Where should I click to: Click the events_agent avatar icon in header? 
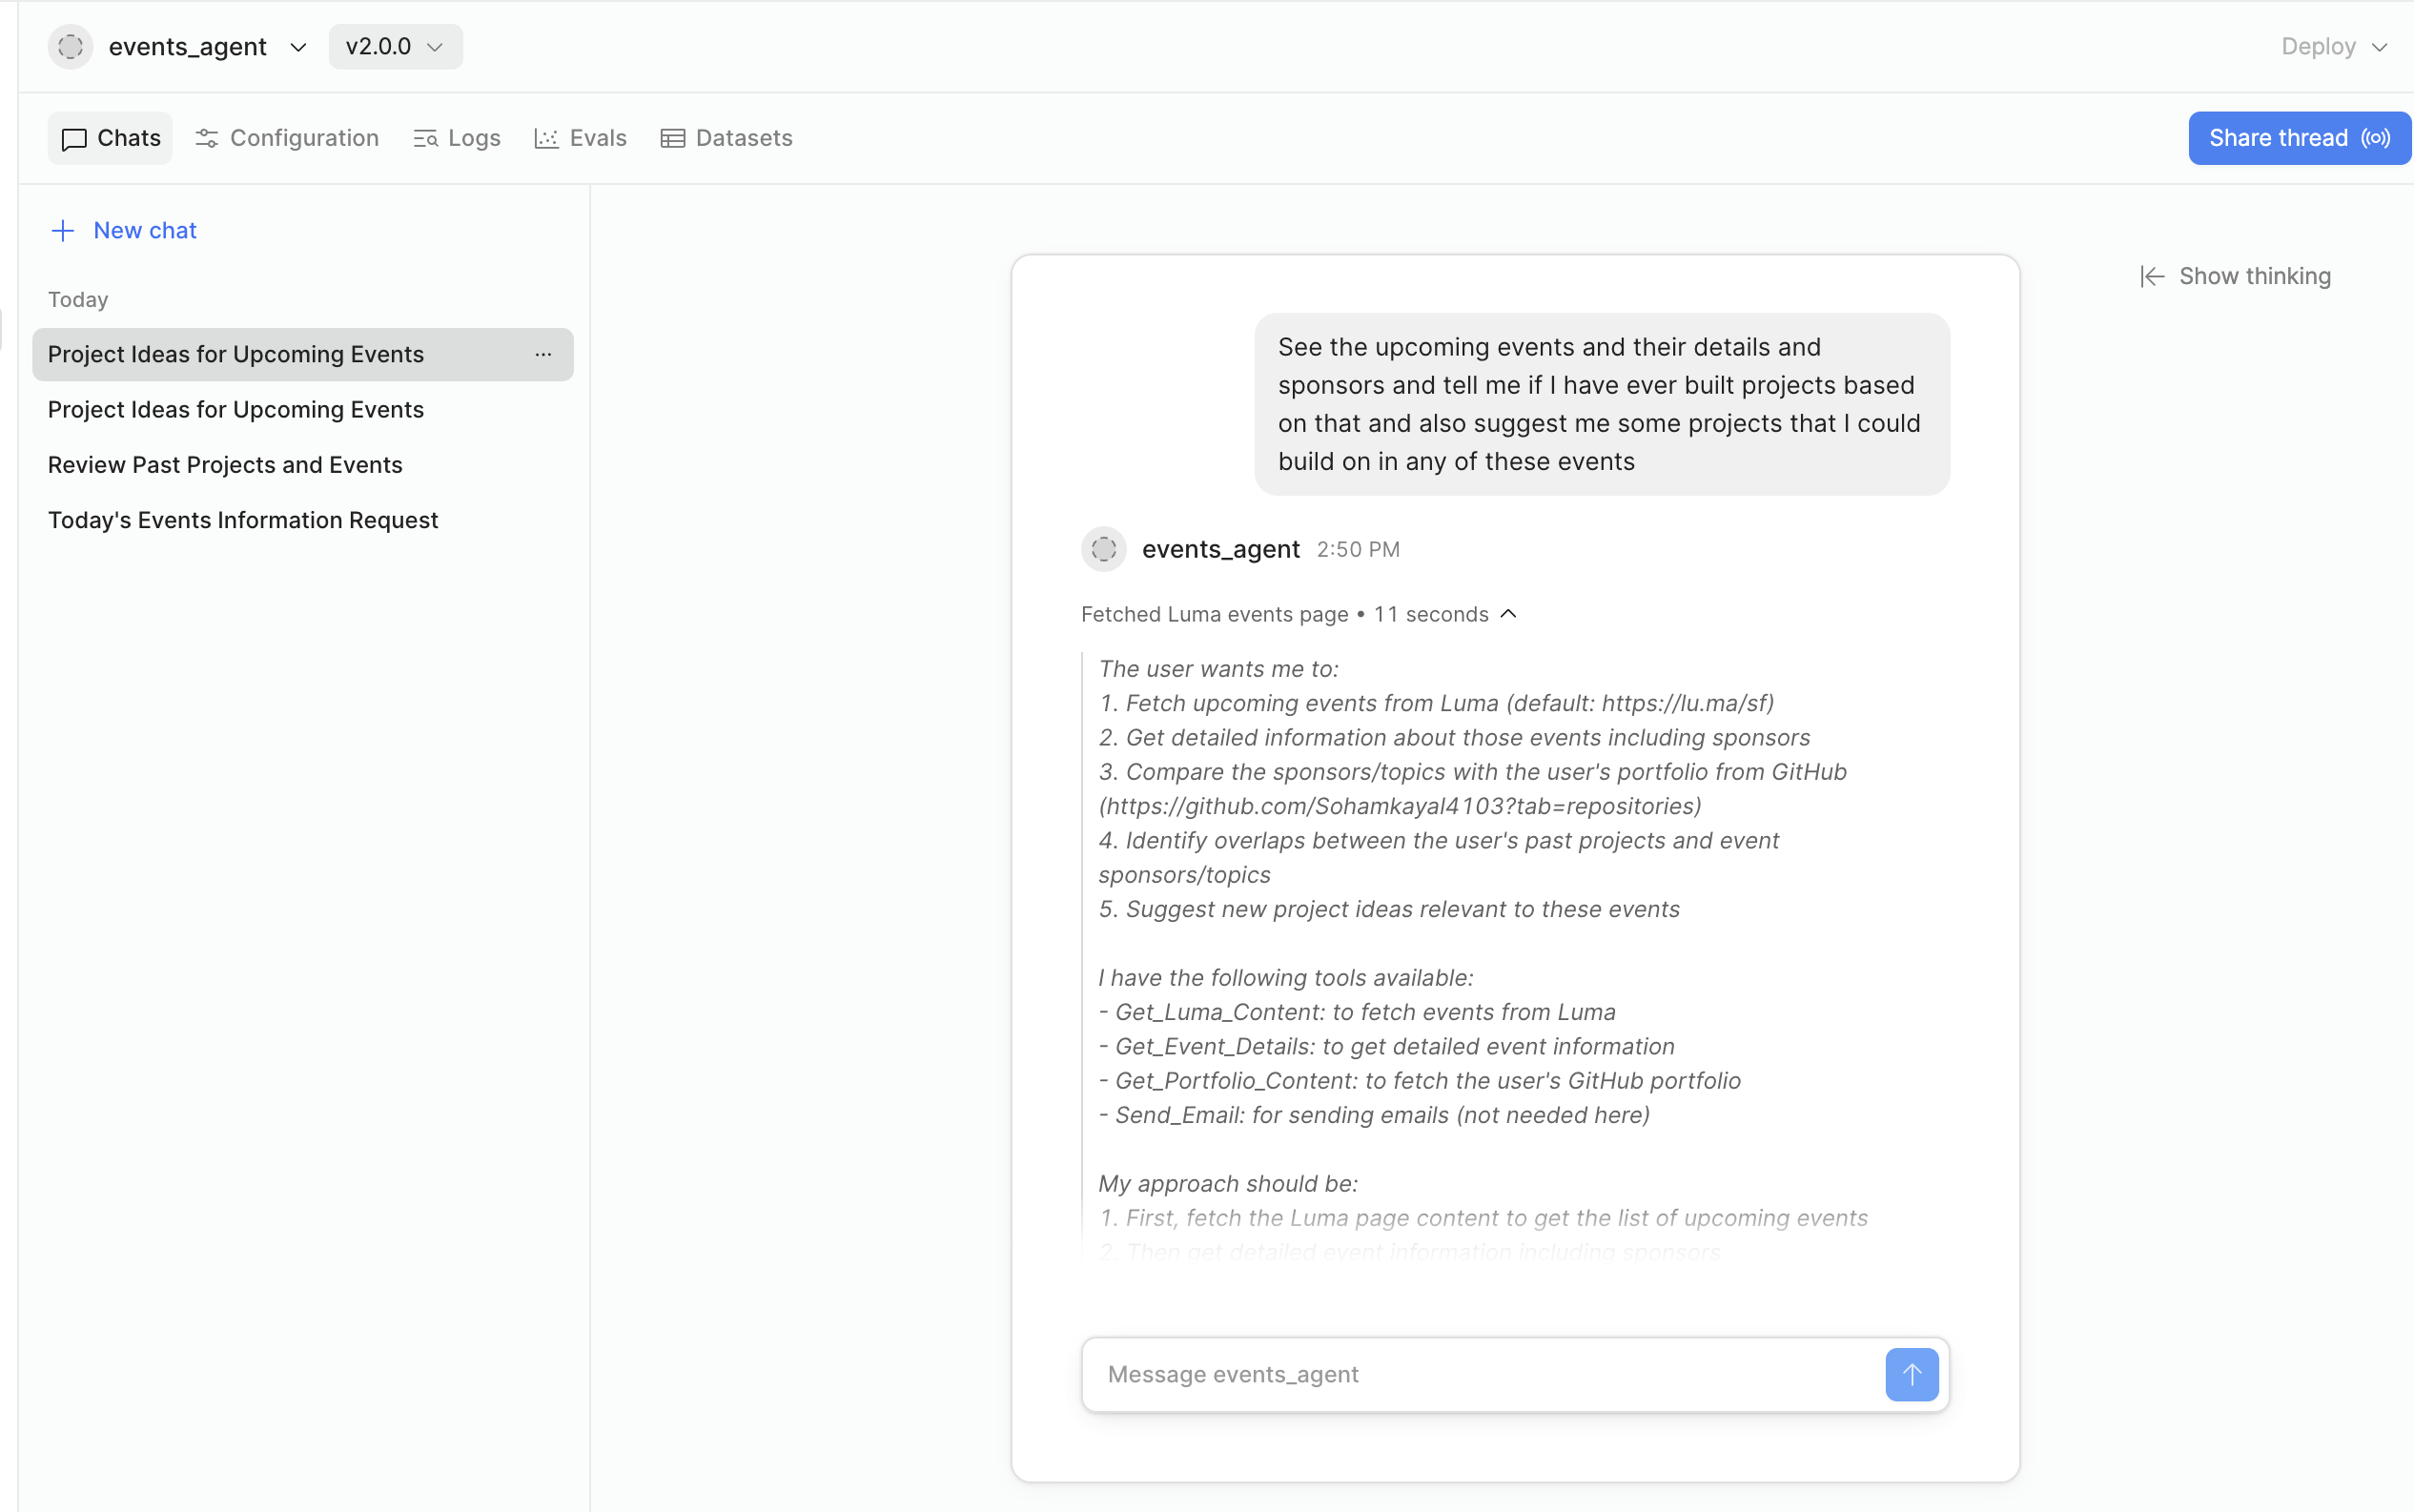tap(70, 46)
